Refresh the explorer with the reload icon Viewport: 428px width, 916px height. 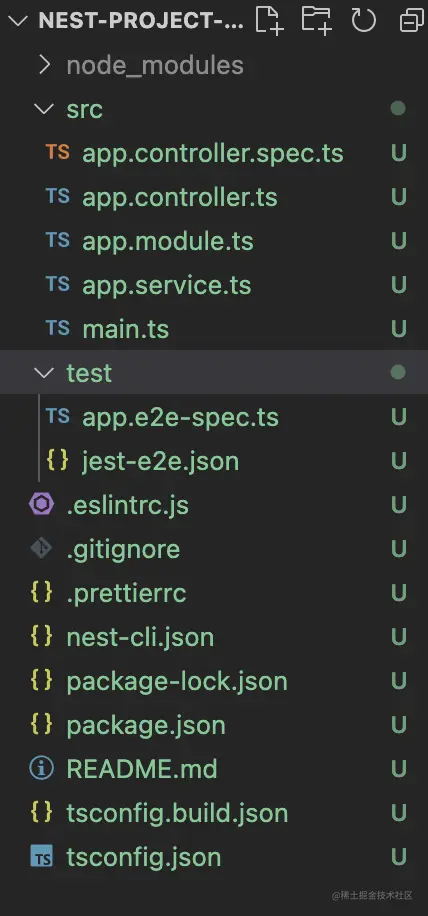(363, 20)
